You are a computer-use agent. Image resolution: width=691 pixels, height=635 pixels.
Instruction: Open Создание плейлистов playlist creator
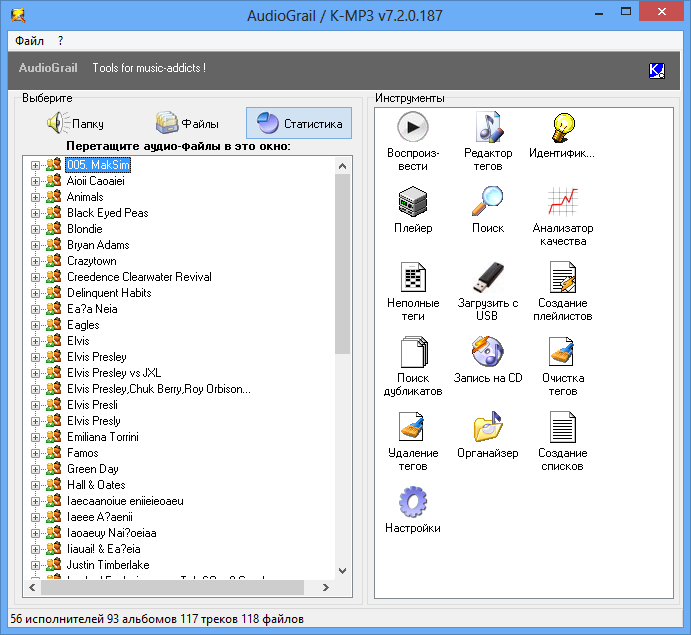pos(563,291)
